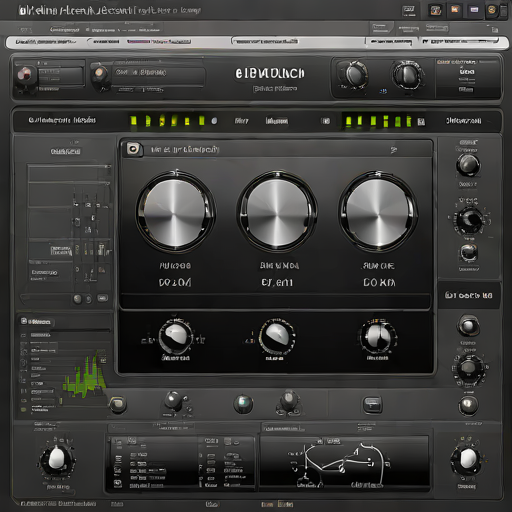The image size is (512, 512).
Task: Click the small knob under the left silver dial
Action: click(176, 336)
